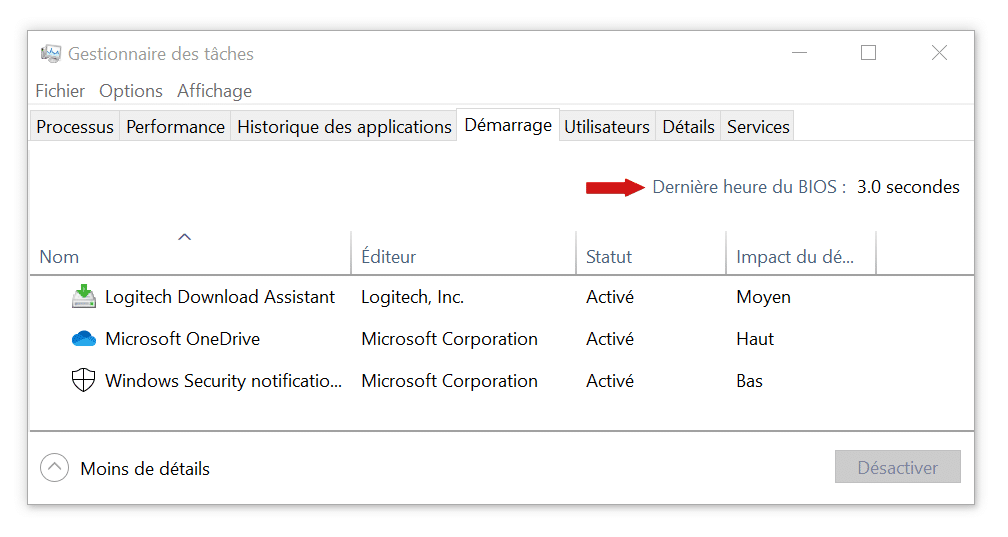This screenshot has width=1008, height=537.
Task: Select the Microsoft OneDrive row name
Action: tap(183, 338)
